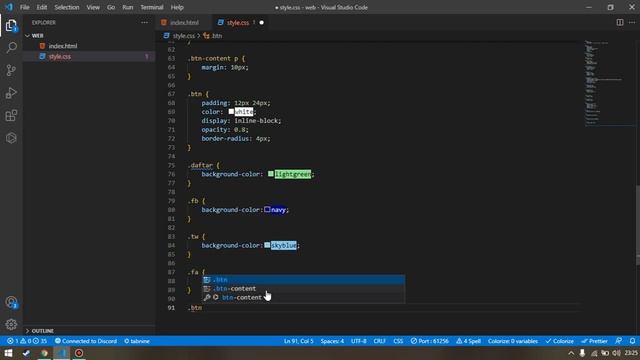This screenshot has width=640, height=360.
Task: Click the errors and warnings status indicator
Action: [27, 341]
